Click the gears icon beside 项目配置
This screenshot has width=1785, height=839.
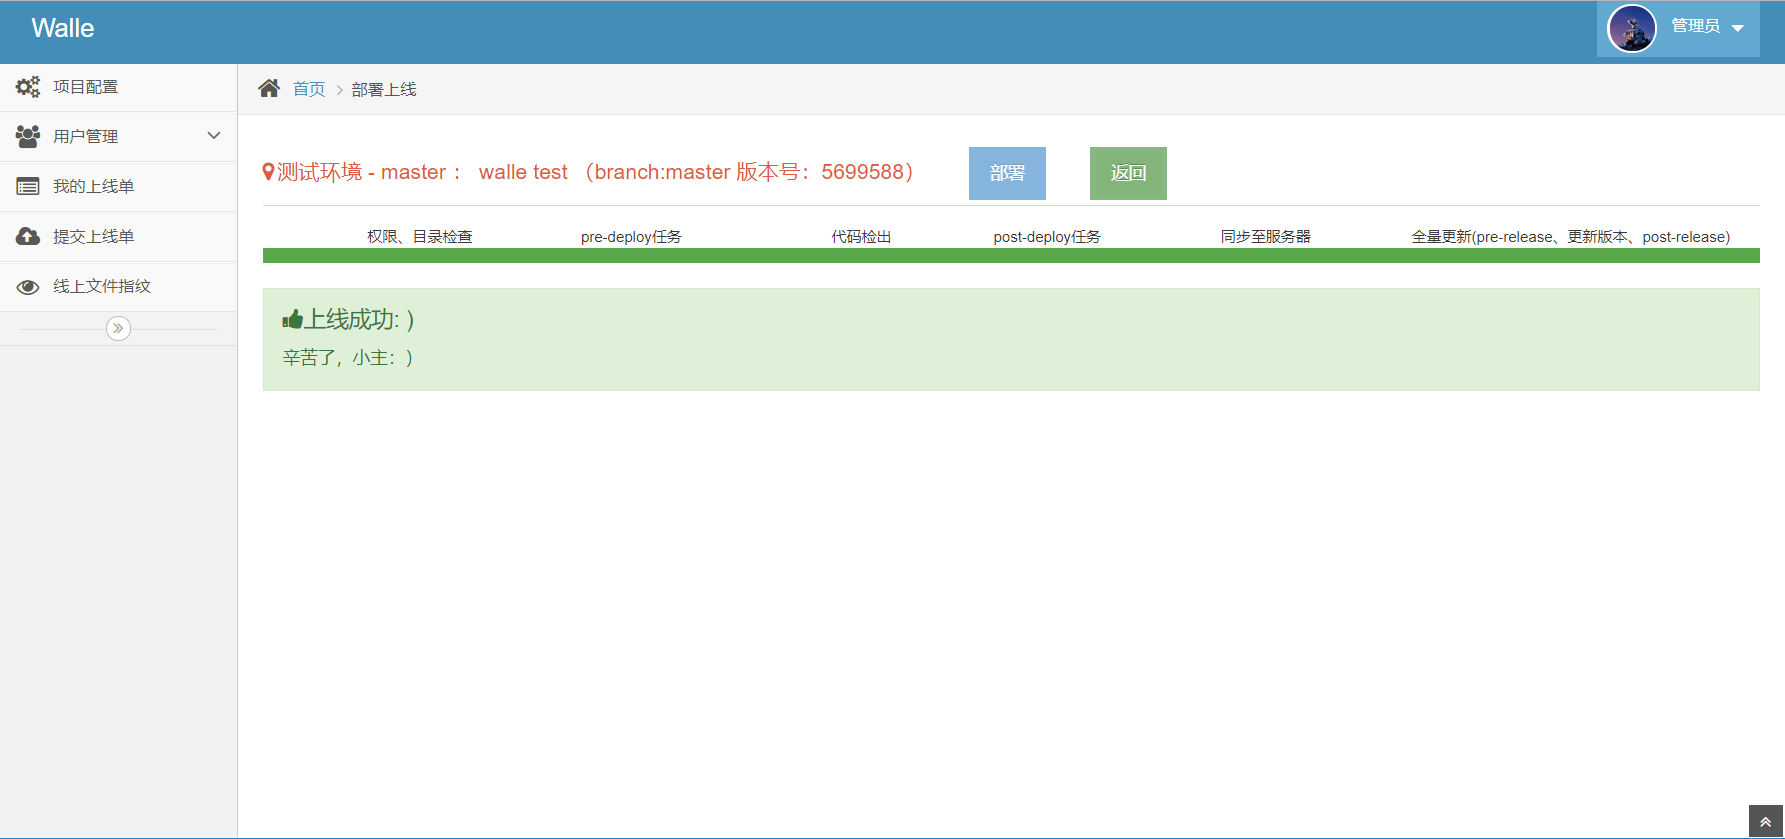[28, 87]
